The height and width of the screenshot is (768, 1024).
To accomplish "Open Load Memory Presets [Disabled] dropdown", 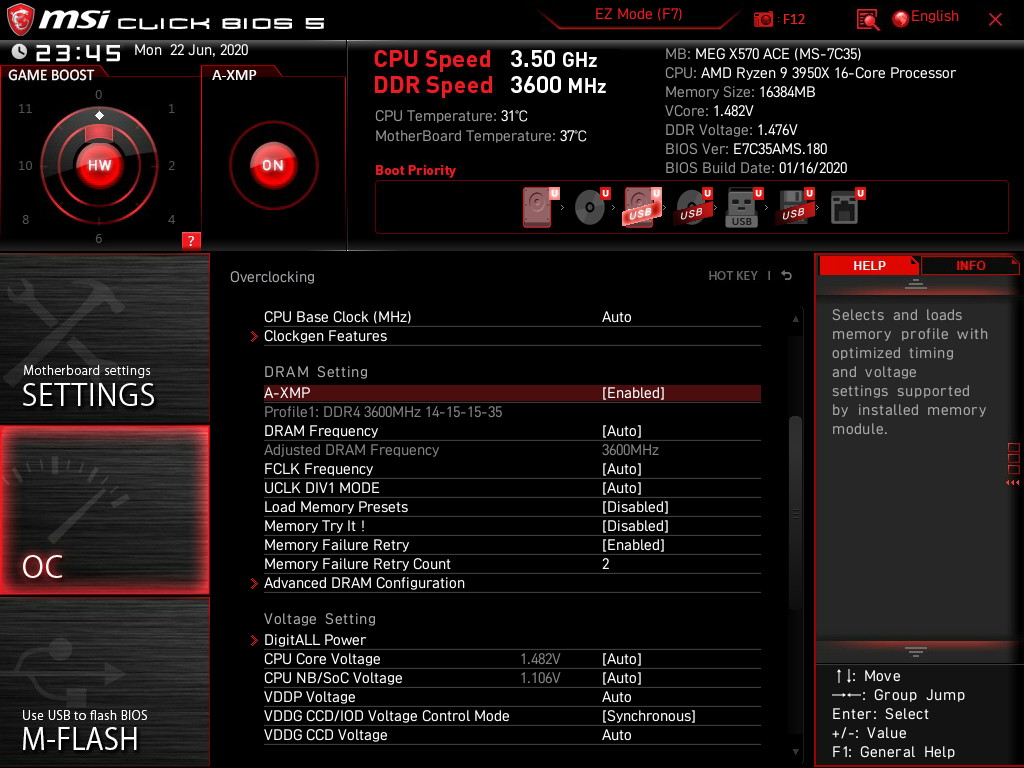I will click(x=512, y=507).
